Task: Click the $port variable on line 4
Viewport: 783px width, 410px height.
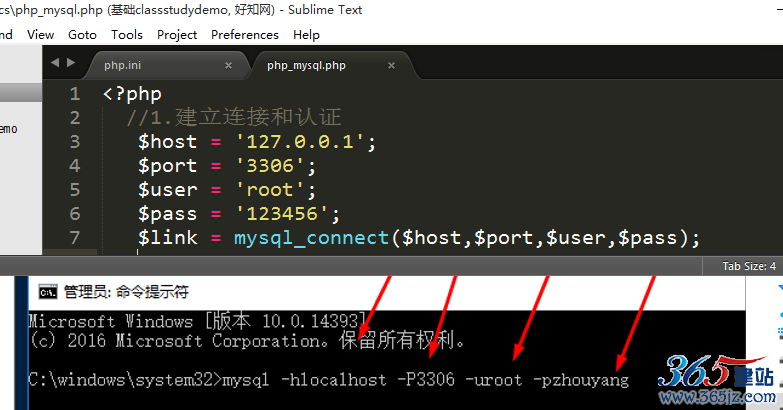Action: [168, 167]
